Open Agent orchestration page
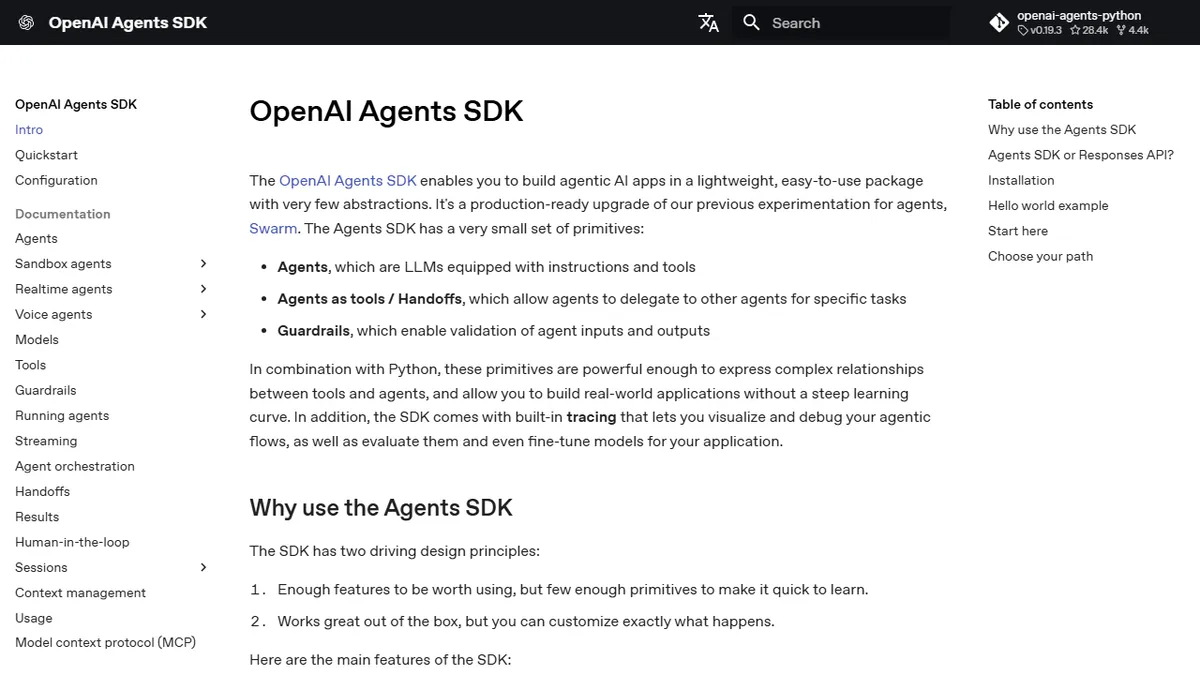 click(75, 466)
